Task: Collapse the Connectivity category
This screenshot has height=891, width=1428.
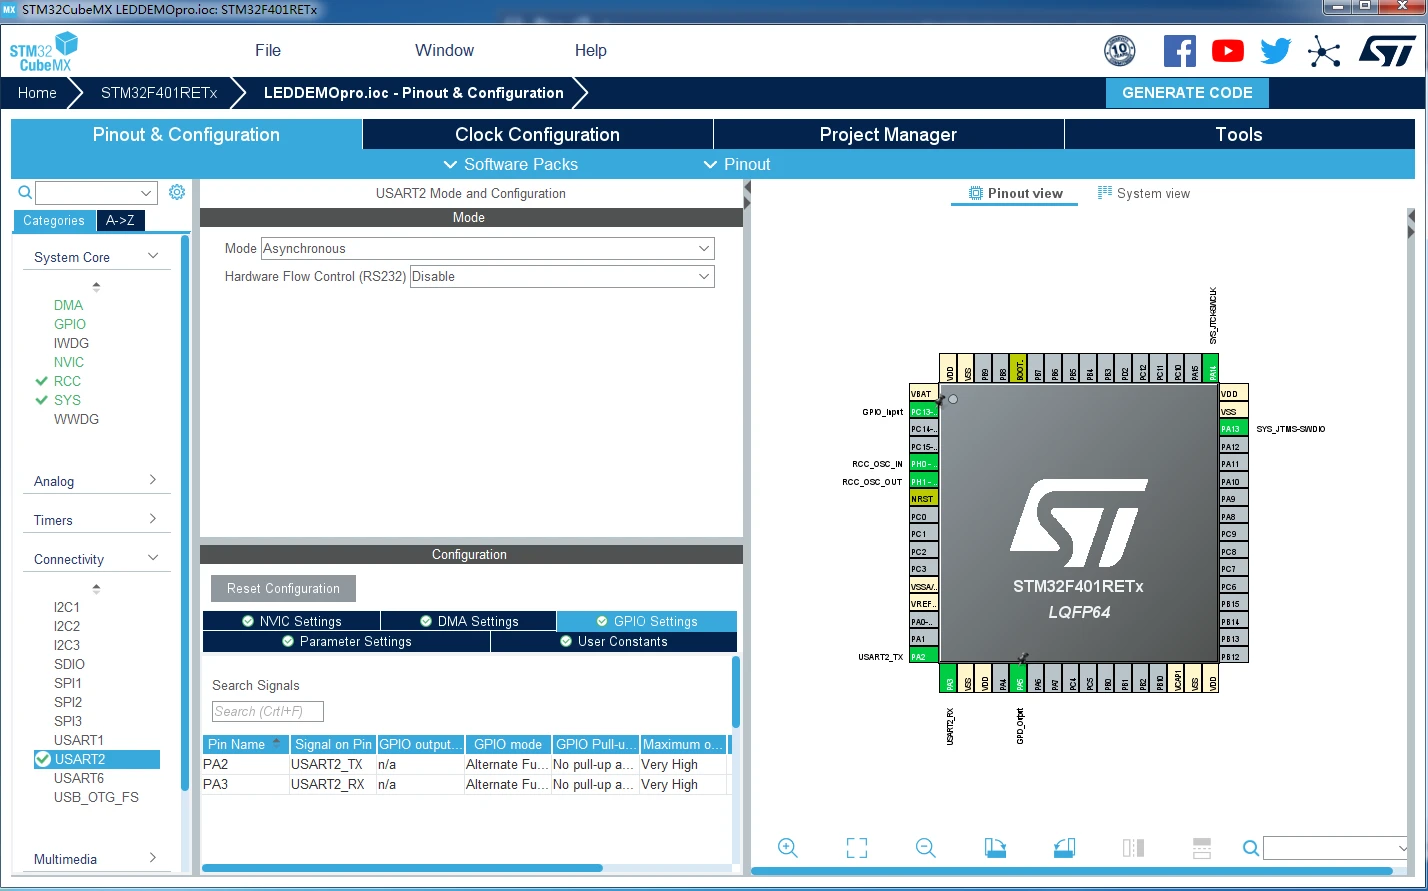Action: click(97, 559)
